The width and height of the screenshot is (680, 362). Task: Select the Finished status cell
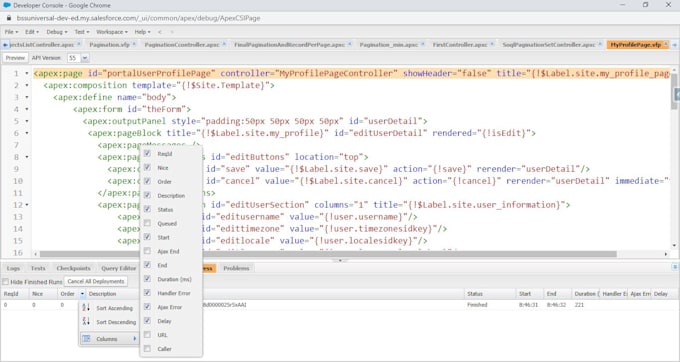(x=477, y=305)
